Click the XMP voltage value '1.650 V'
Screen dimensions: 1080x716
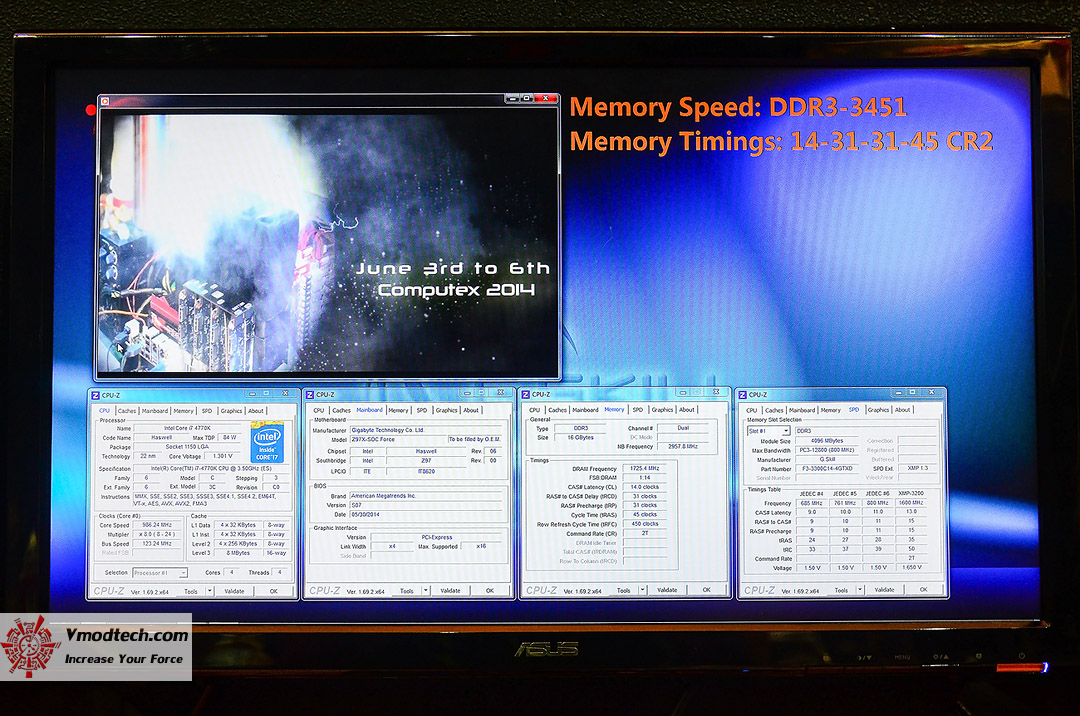click(911, 568)
